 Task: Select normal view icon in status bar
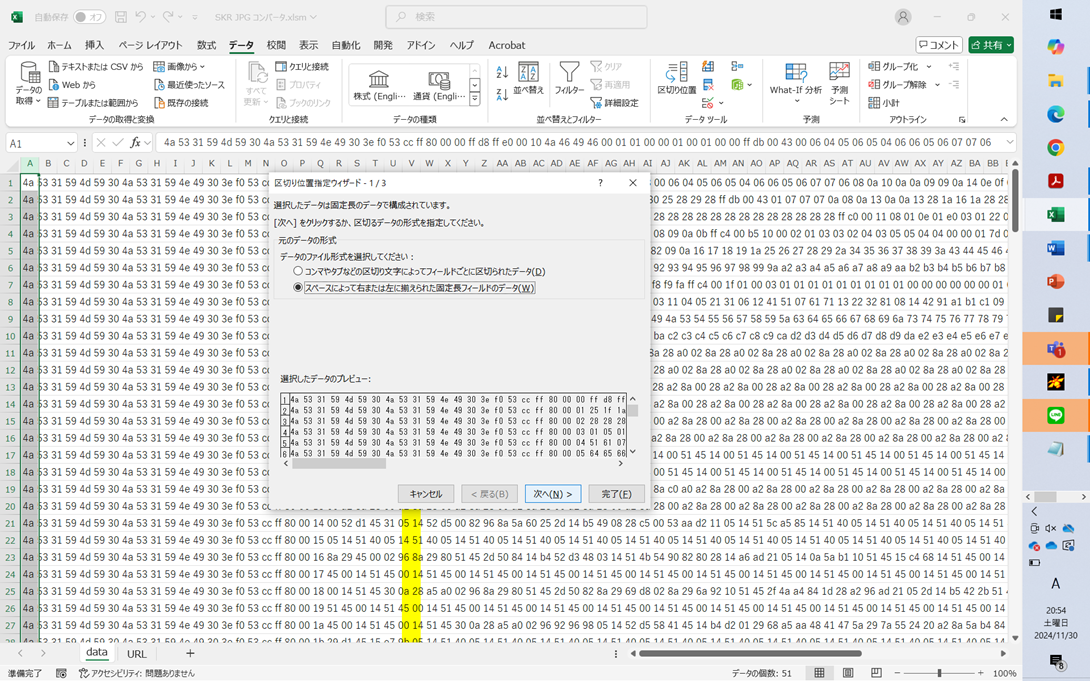820,673
